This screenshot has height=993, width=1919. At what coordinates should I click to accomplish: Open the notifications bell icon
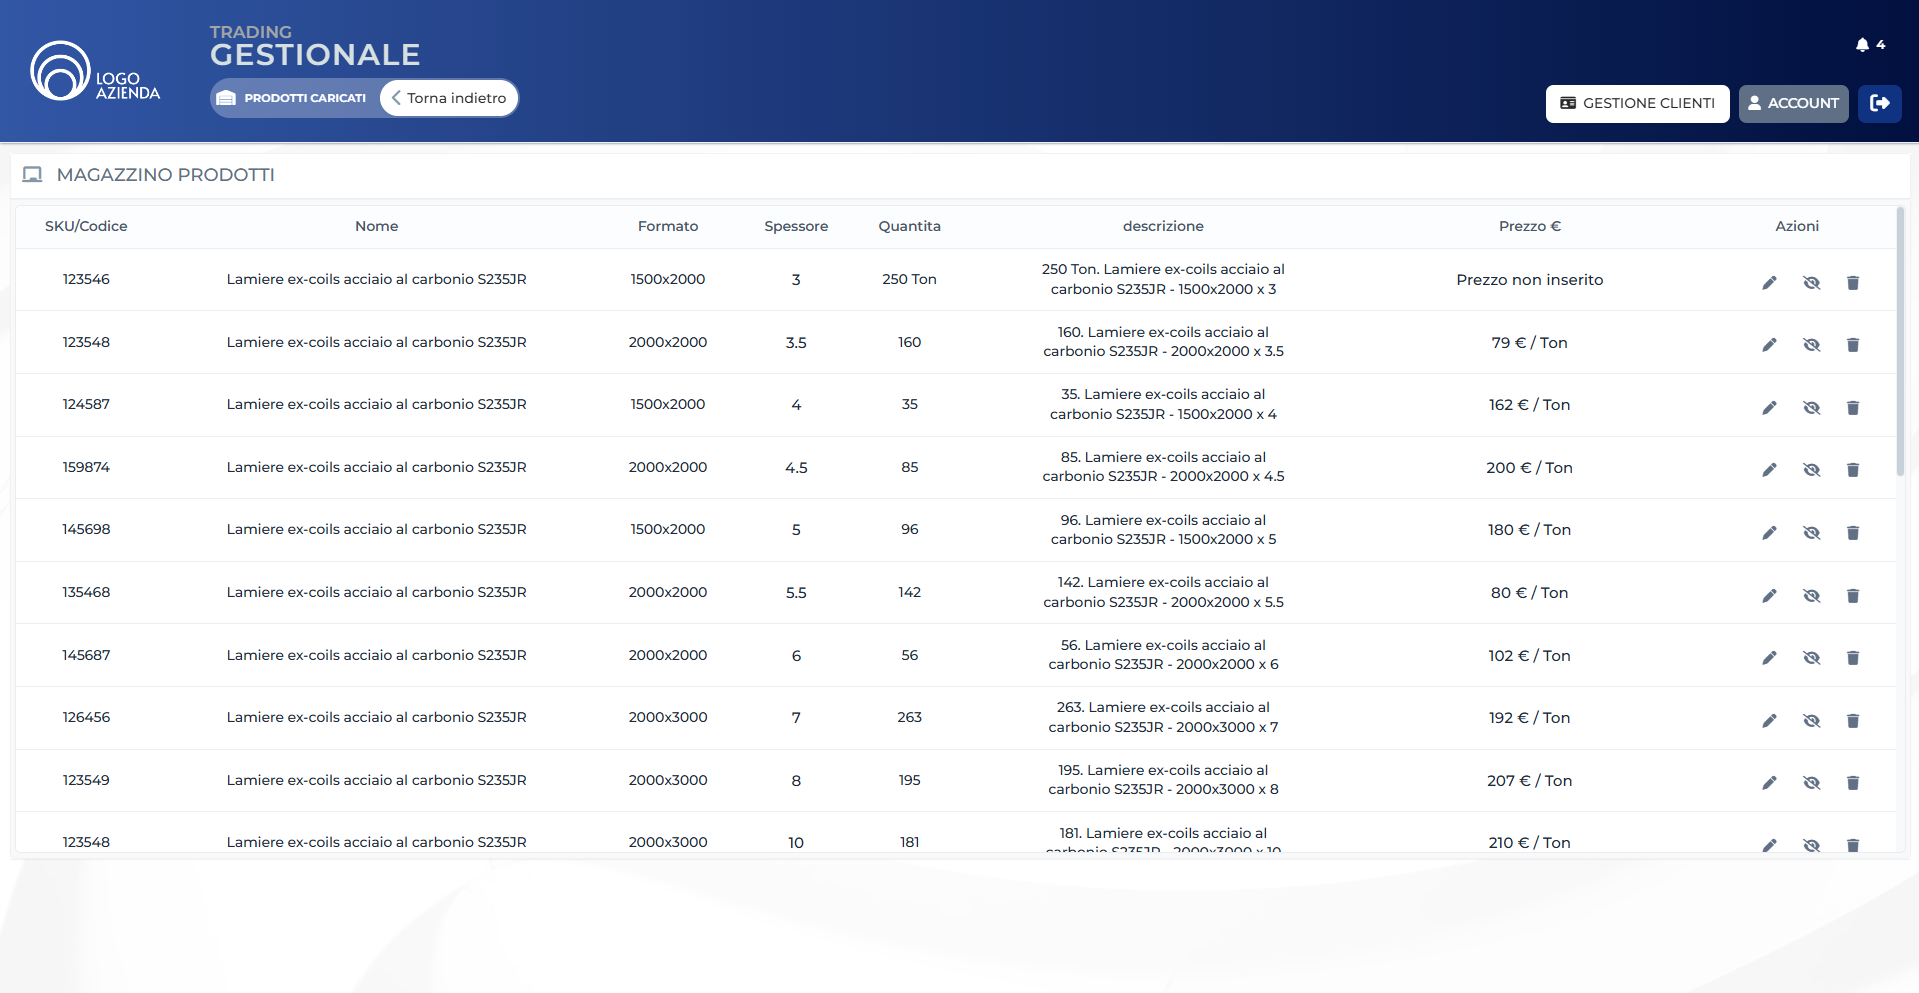coord(1862,45)
